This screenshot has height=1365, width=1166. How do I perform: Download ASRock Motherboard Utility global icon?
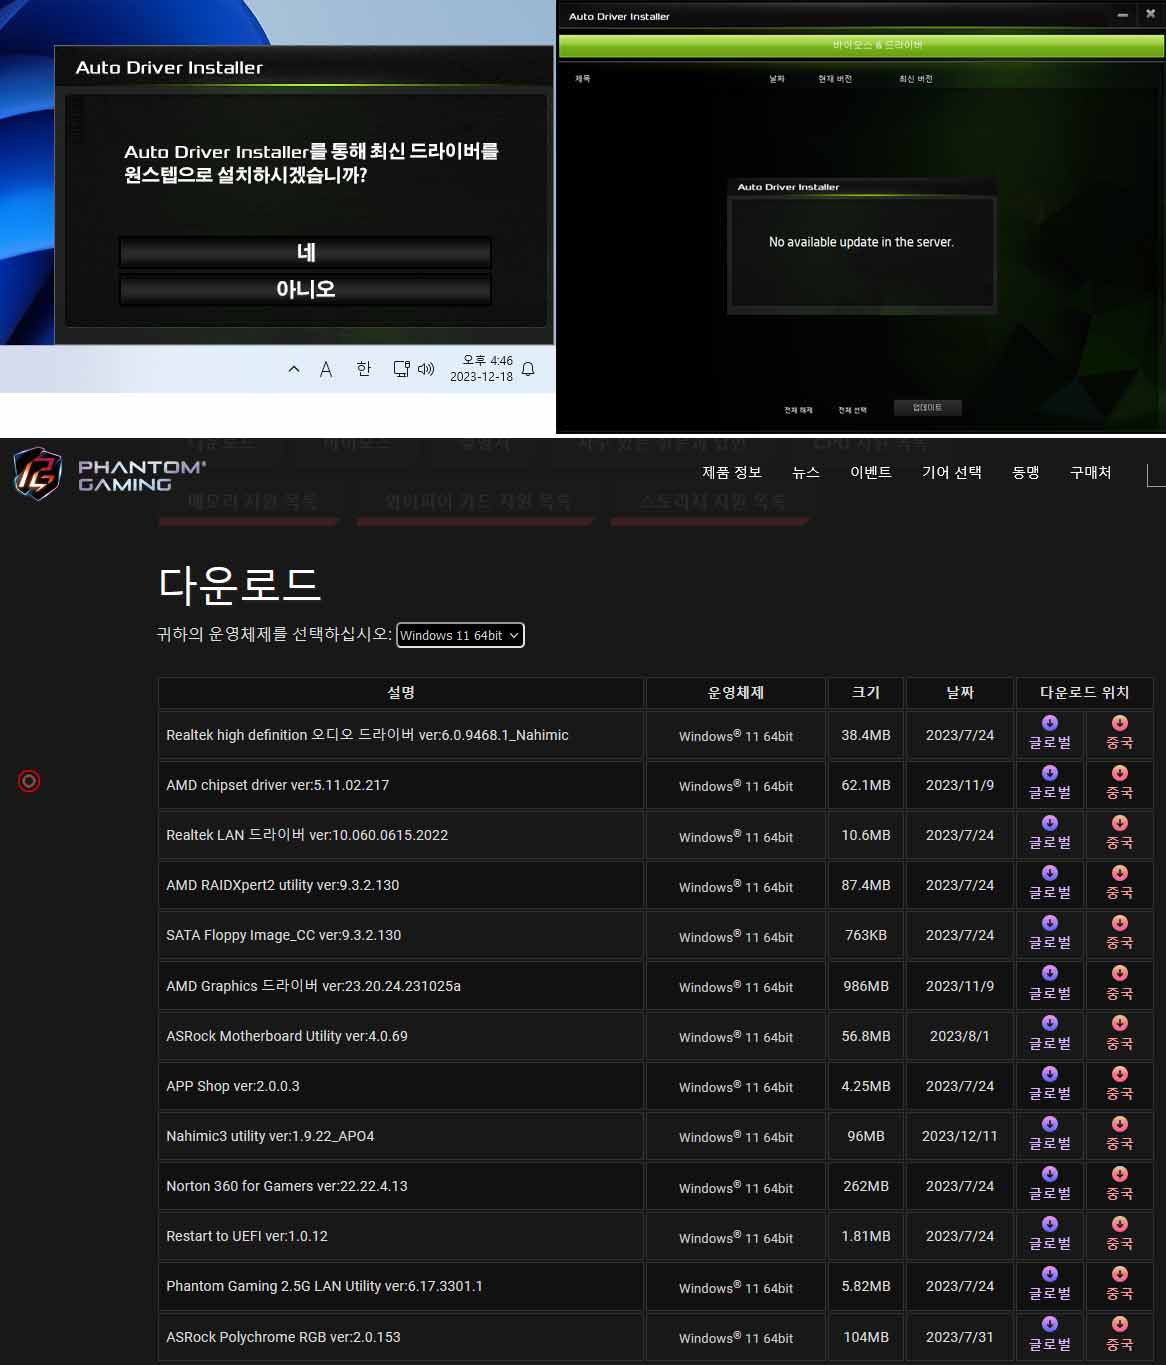pos(1050,1023)
